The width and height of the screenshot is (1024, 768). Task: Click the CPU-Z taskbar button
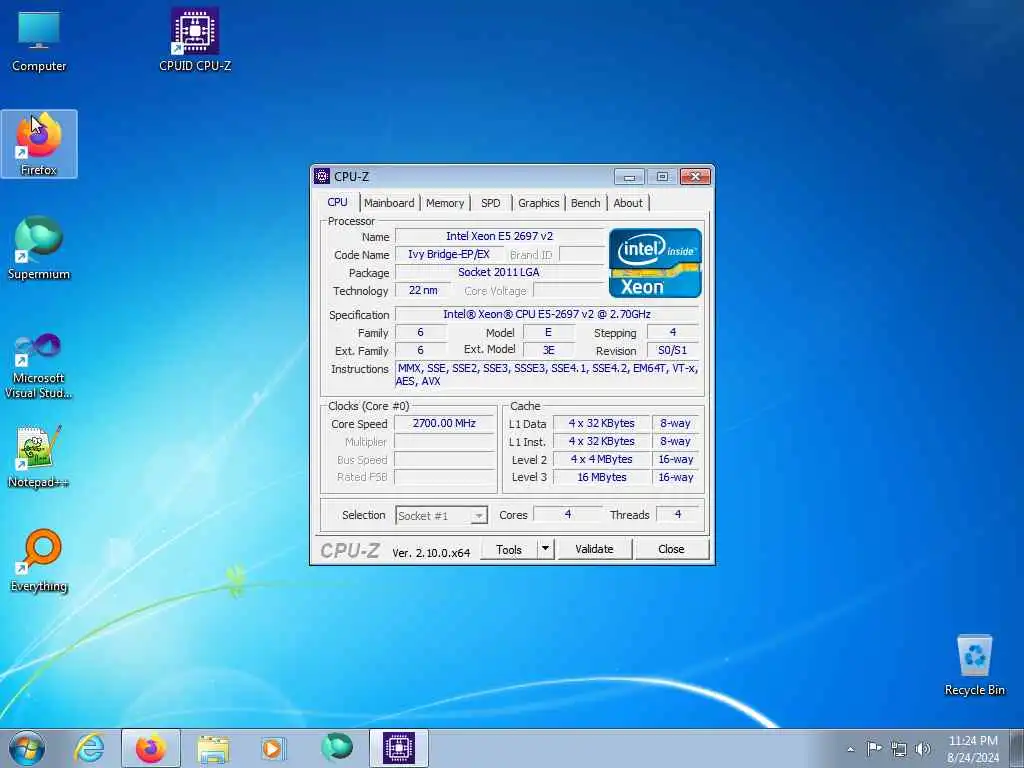(398, 748)
